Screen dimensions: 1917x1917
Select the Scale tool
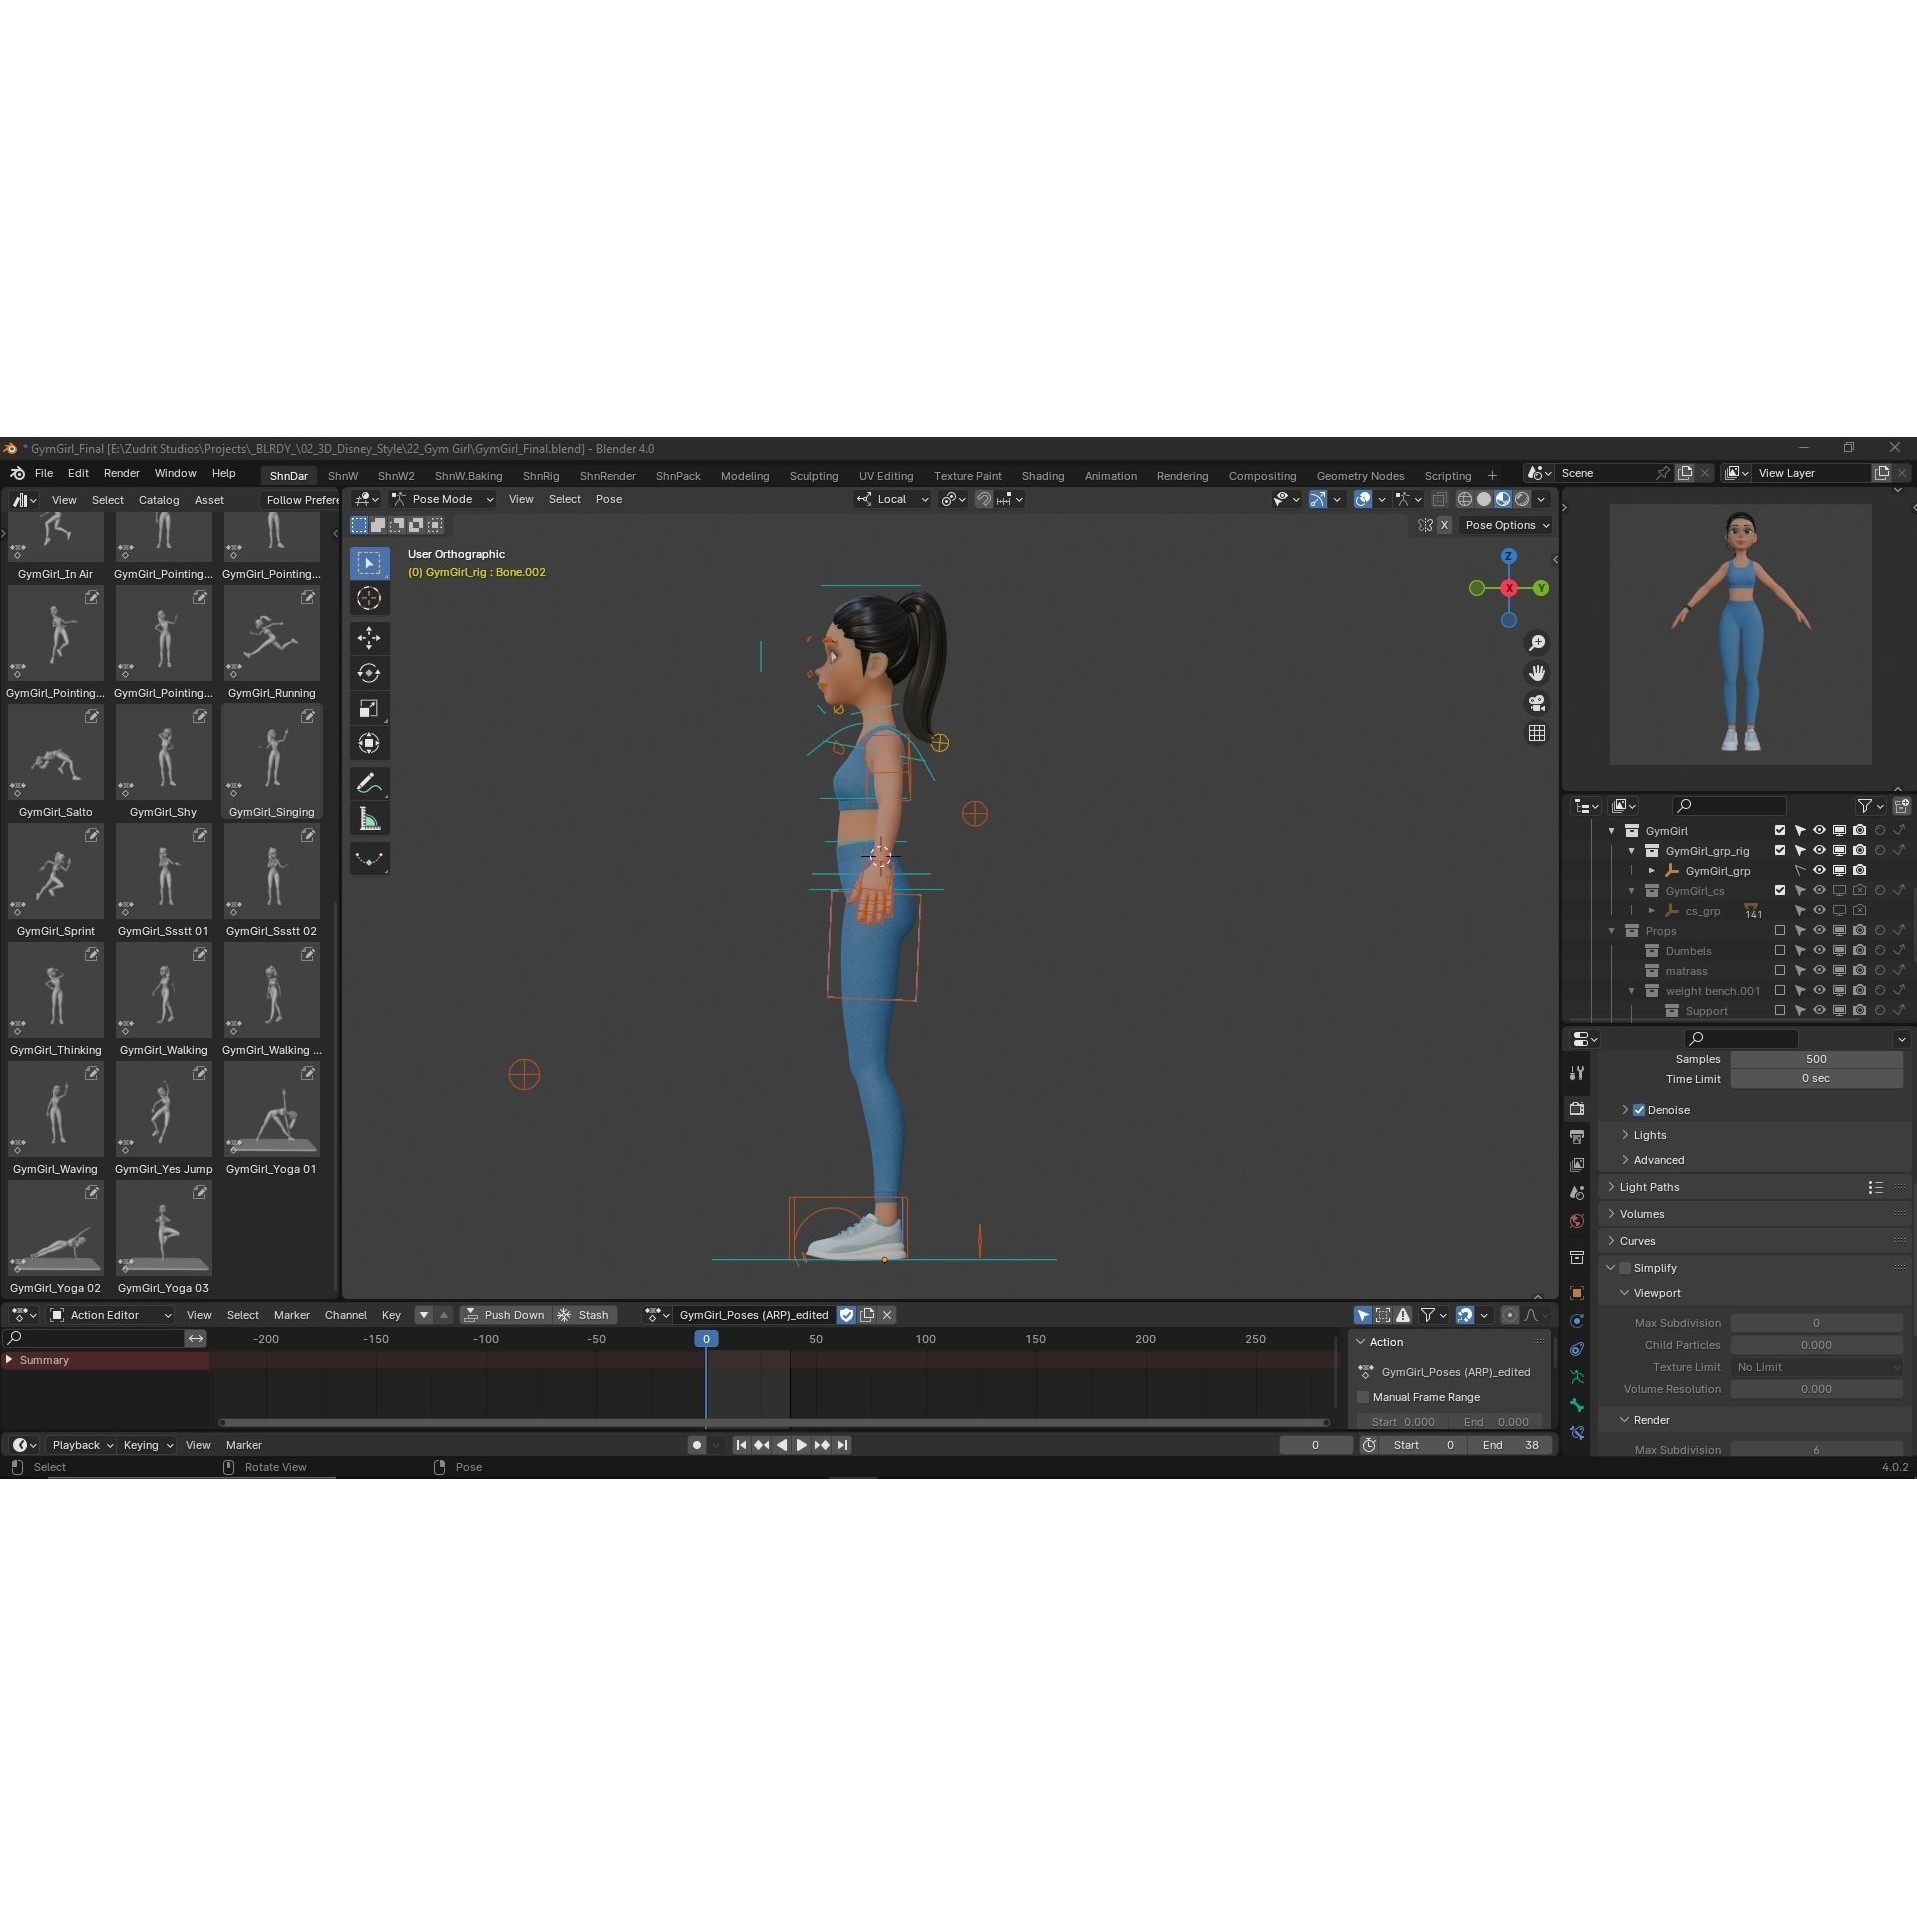[x=369, y=708]
